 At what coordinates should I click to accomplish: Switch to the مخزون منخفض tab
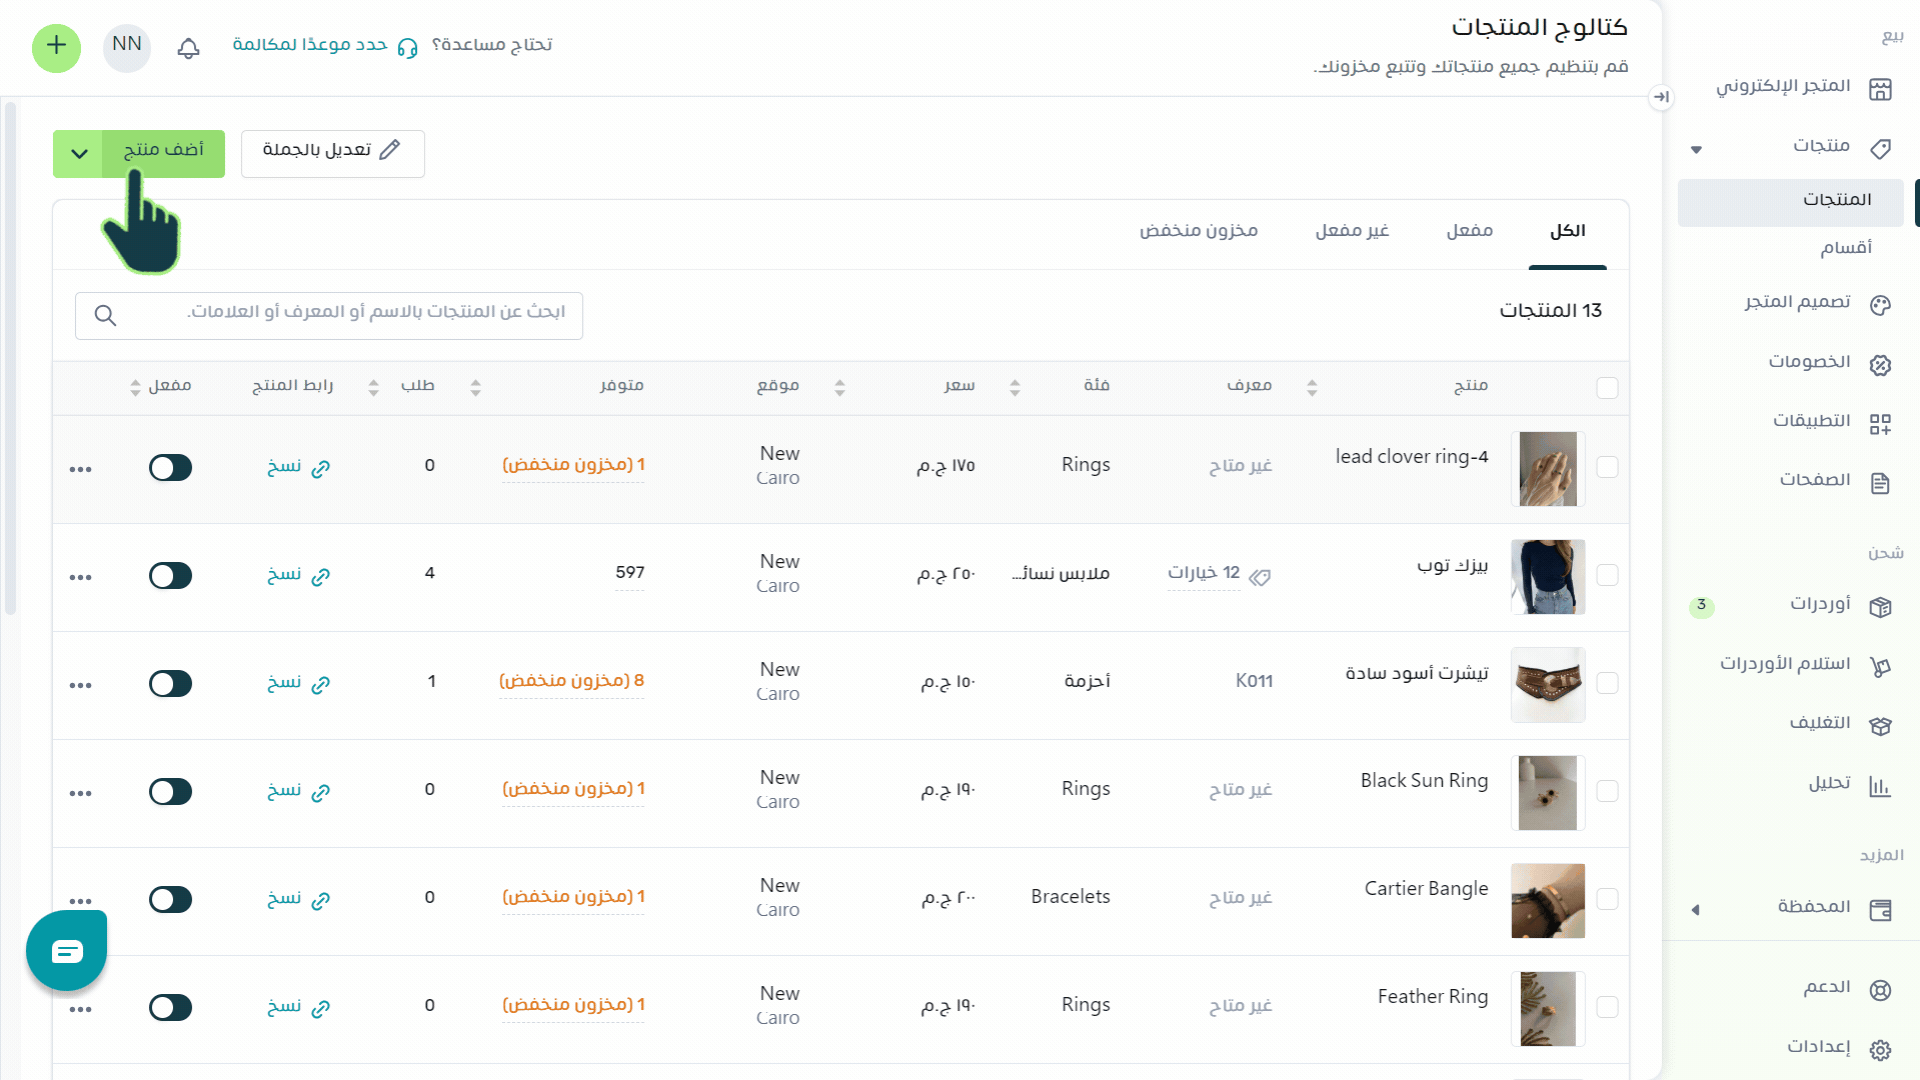click(x=1198, y=231)
